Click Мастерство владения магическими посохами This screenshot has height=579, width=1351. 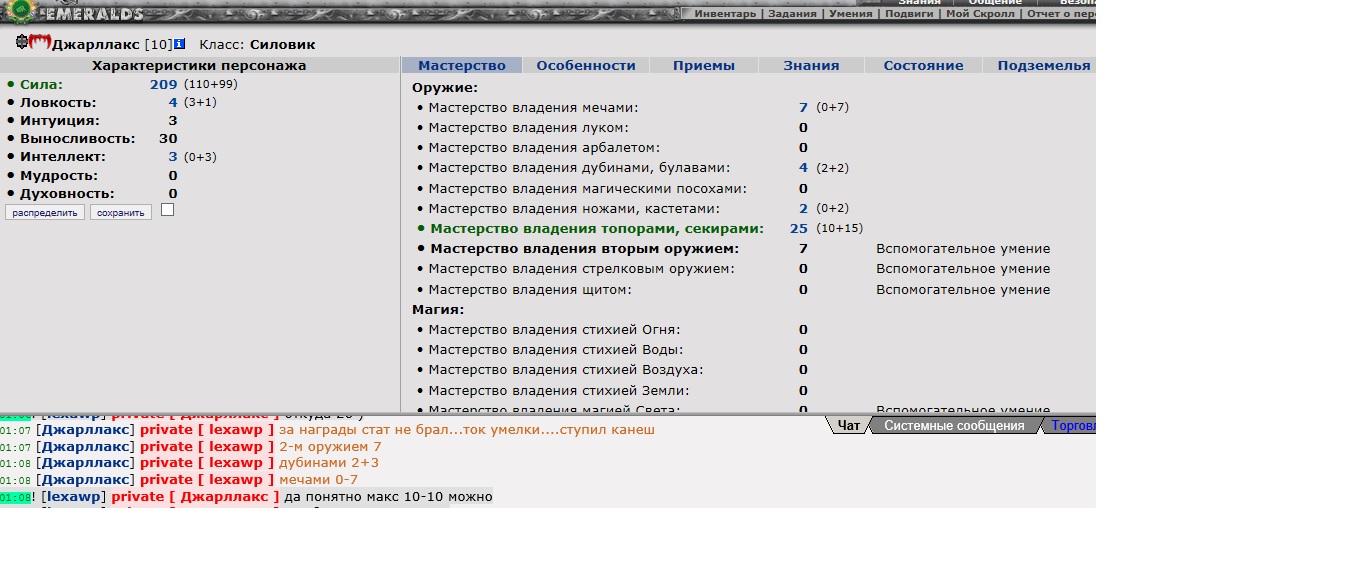589,188
